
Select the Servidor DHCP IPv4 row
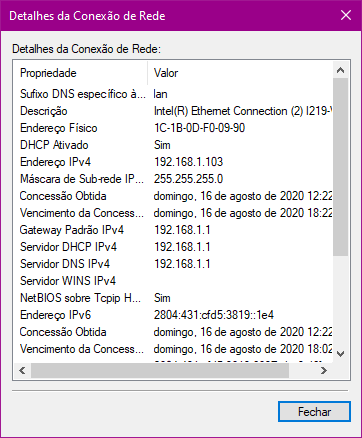click(173, 247)
